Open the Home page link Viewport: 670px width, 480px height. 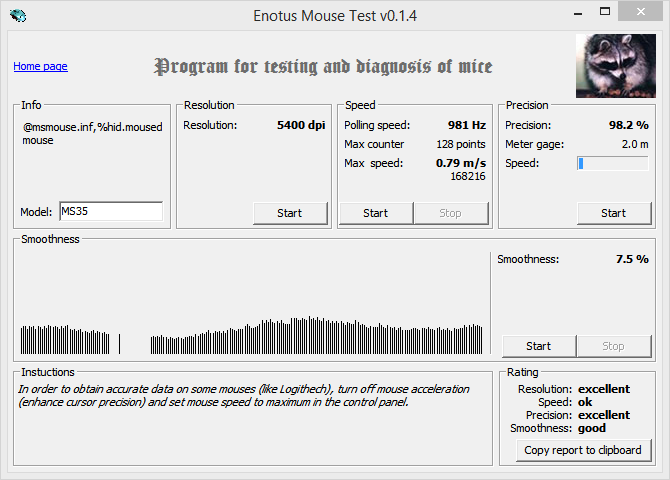tap(41, 66)
